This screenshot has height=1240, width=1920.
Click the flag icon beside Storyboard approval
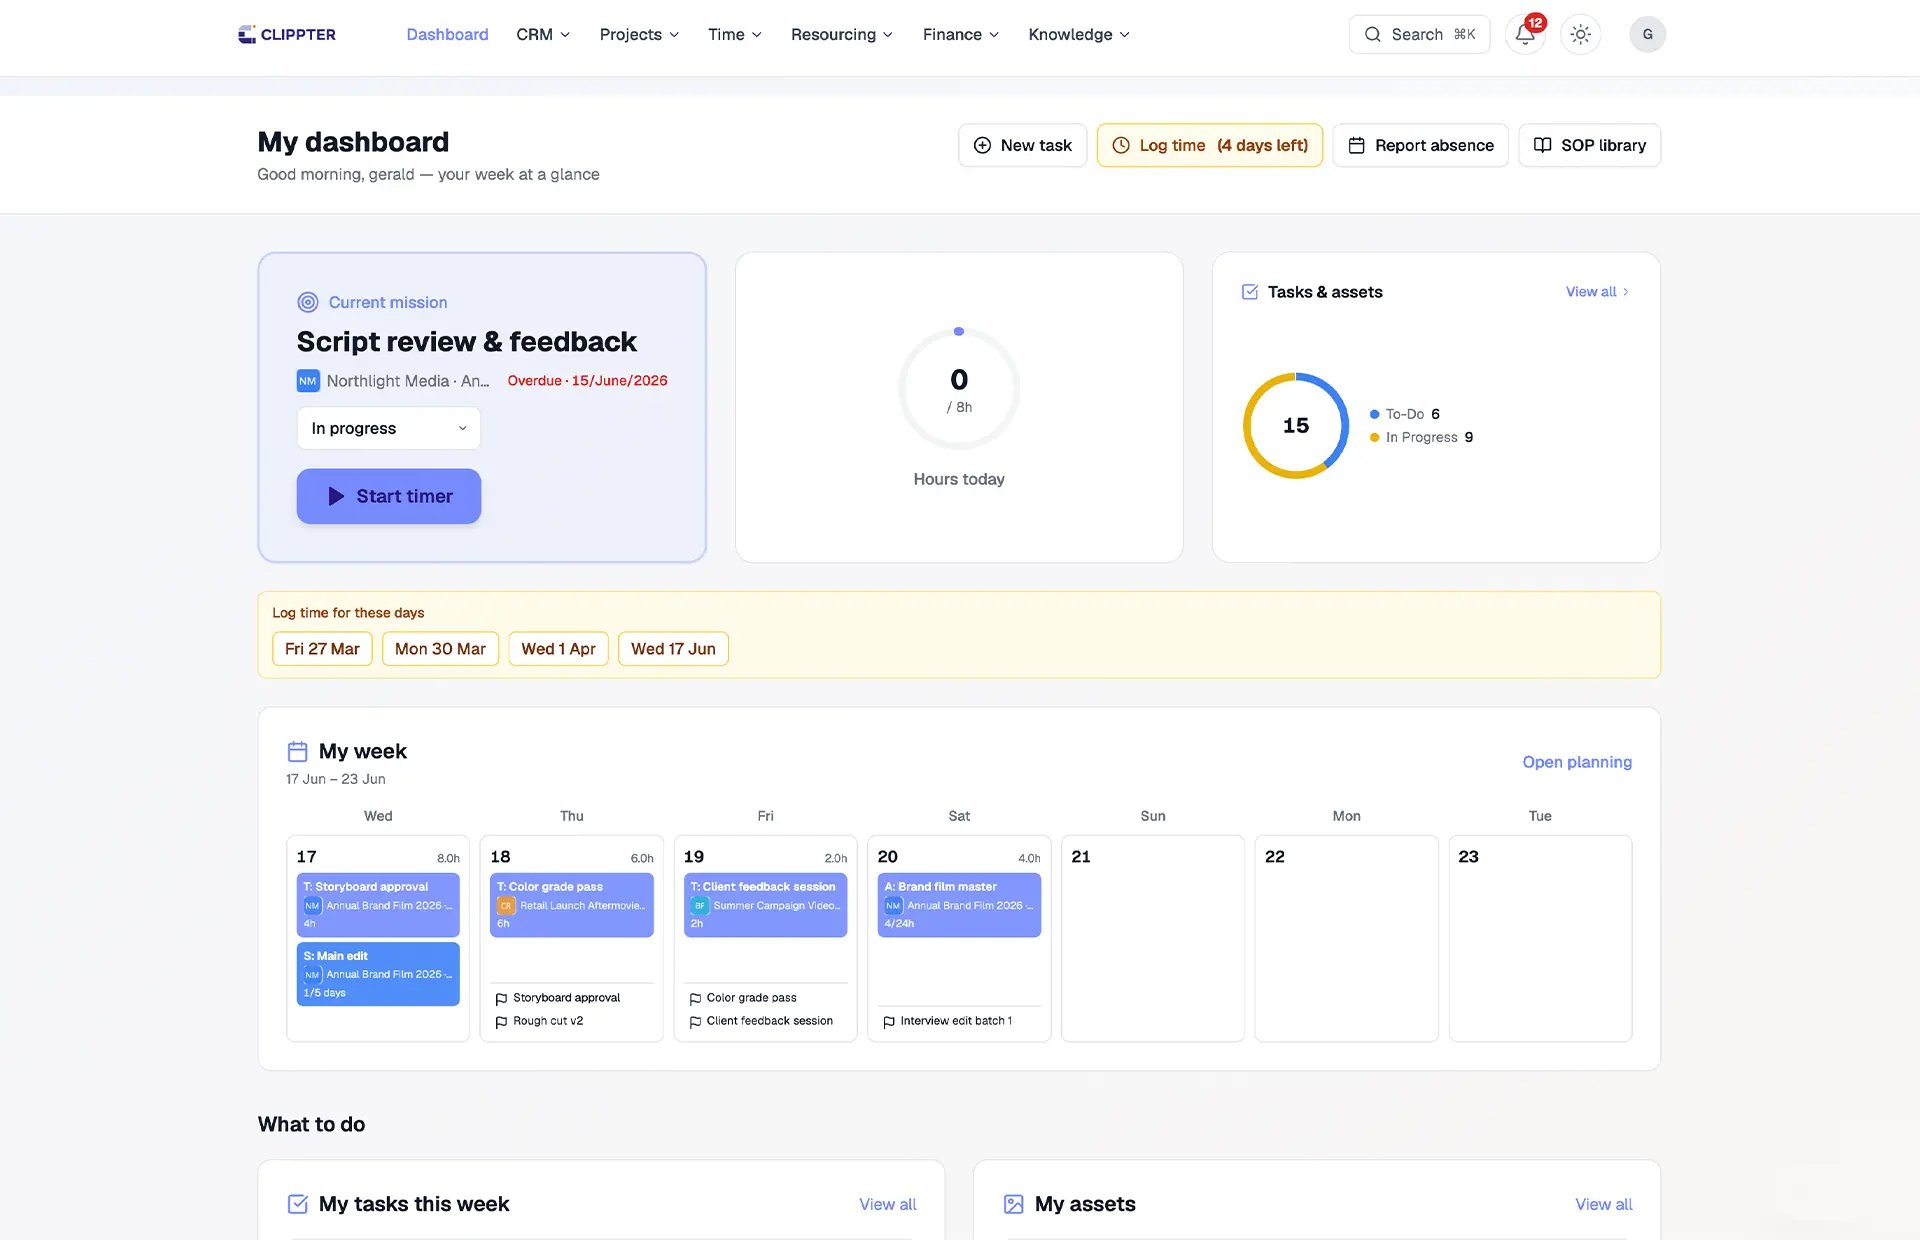501,998
